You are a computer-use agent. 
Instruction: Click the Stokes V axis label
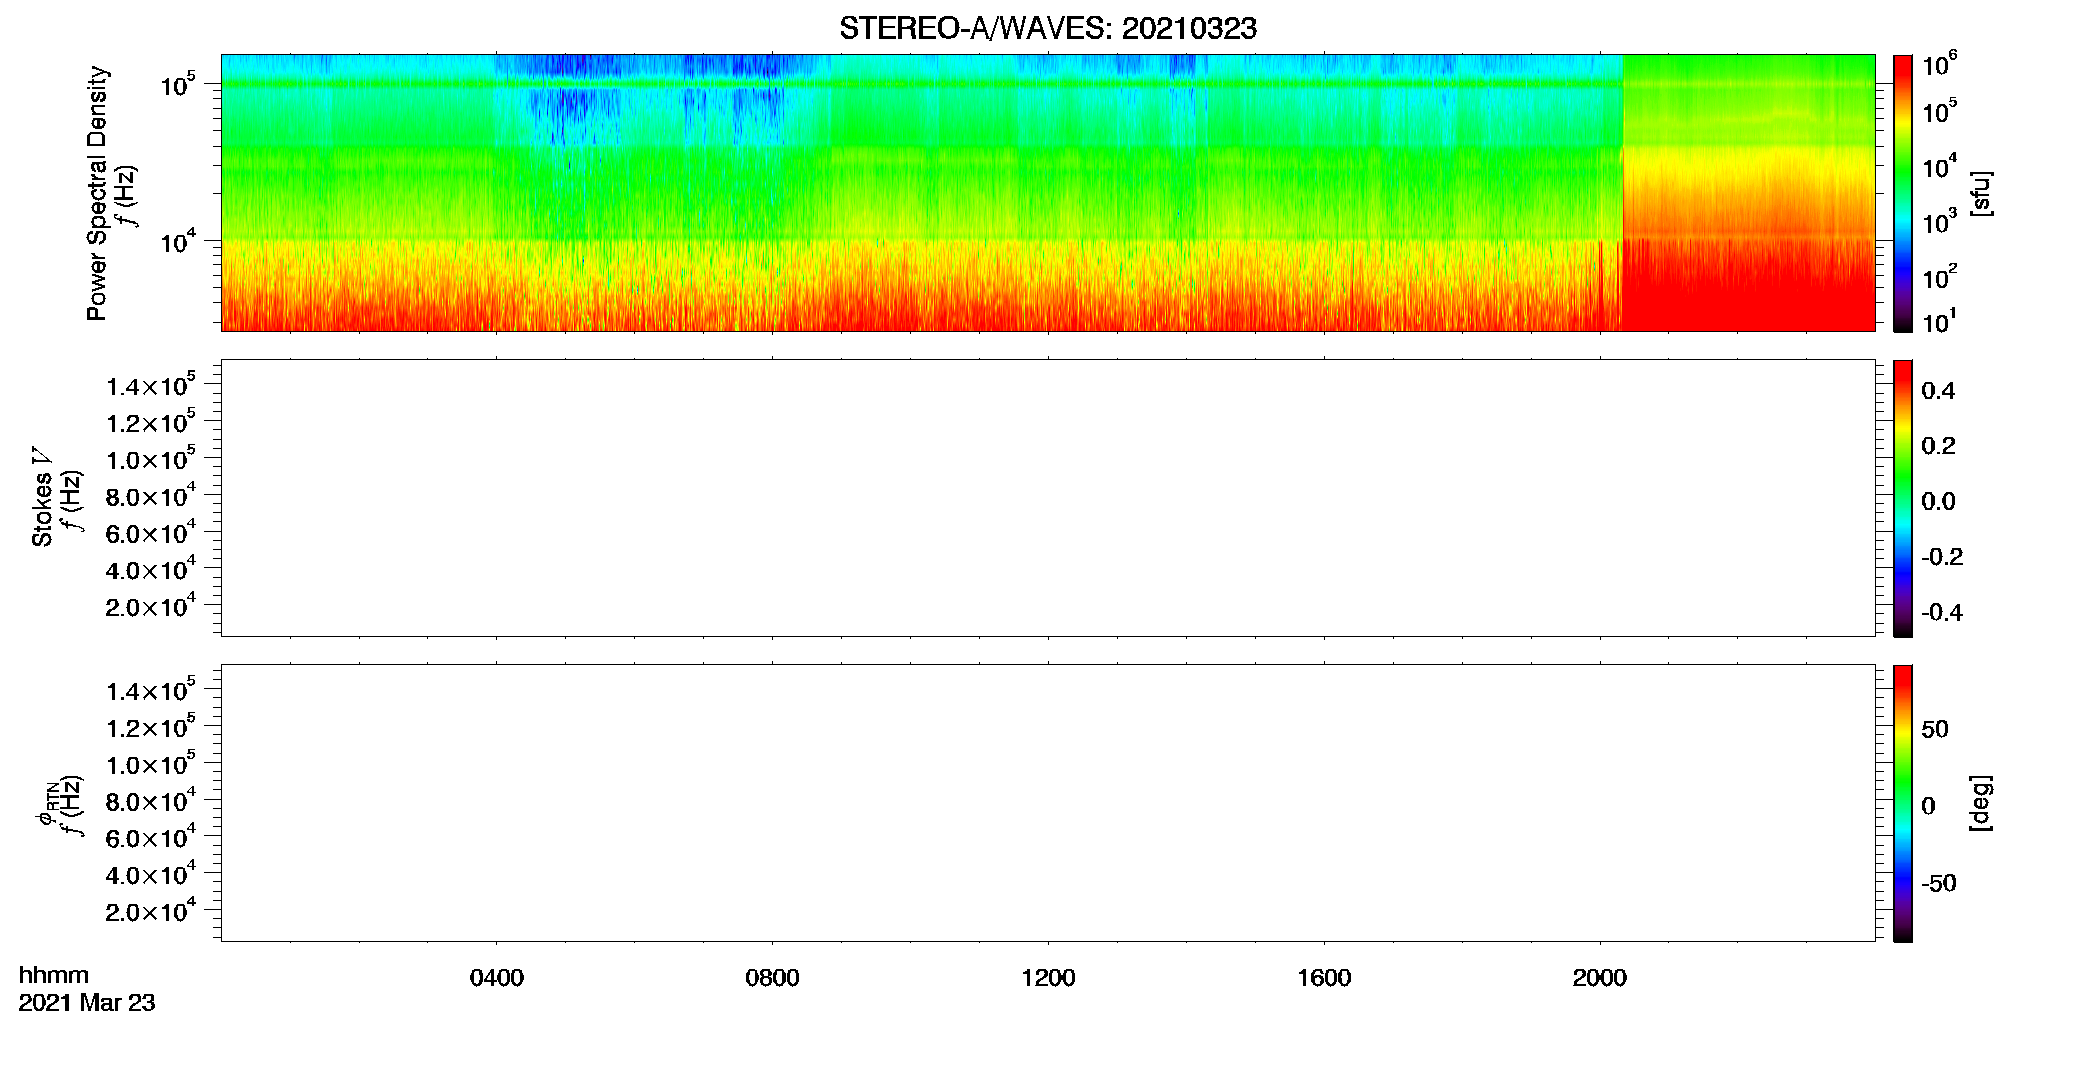pyautogui.click(x=42, y=497)
